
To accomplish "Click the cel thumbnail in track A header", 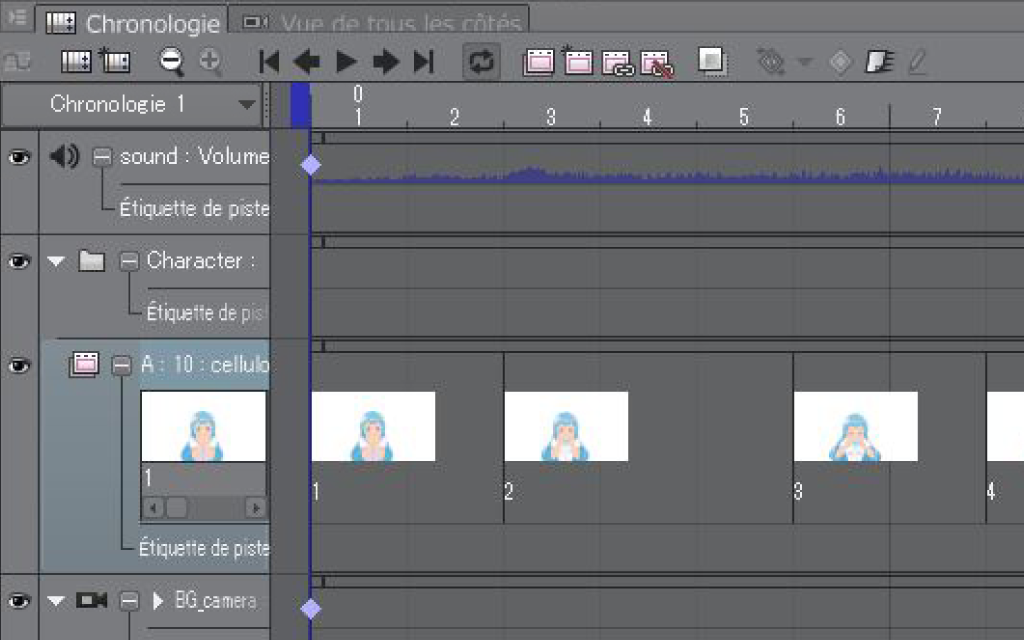I will tap(203, 426).
